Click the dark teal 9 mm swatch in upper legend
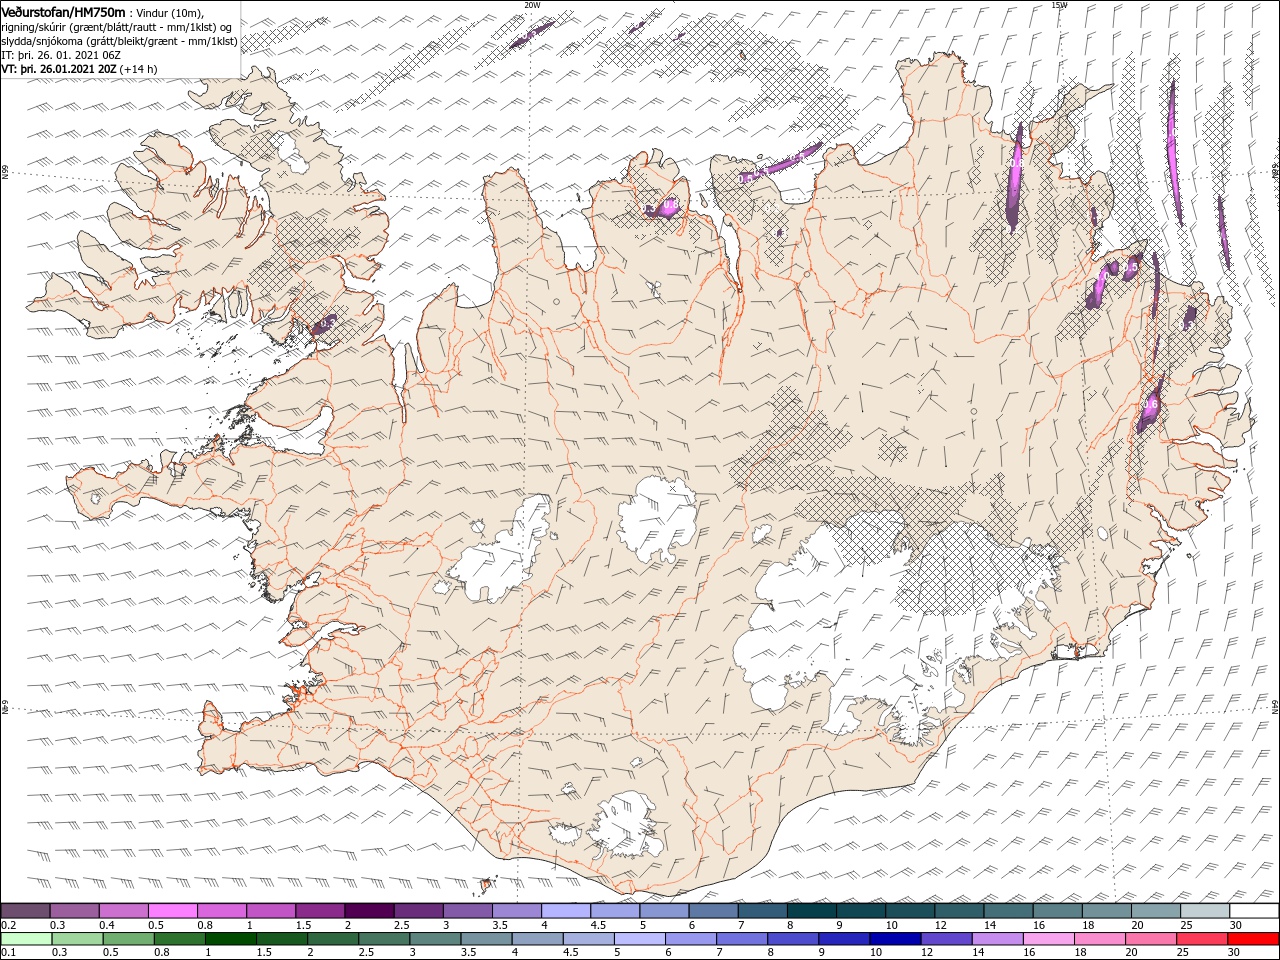The image size is (1280, 960). point(811,911)
